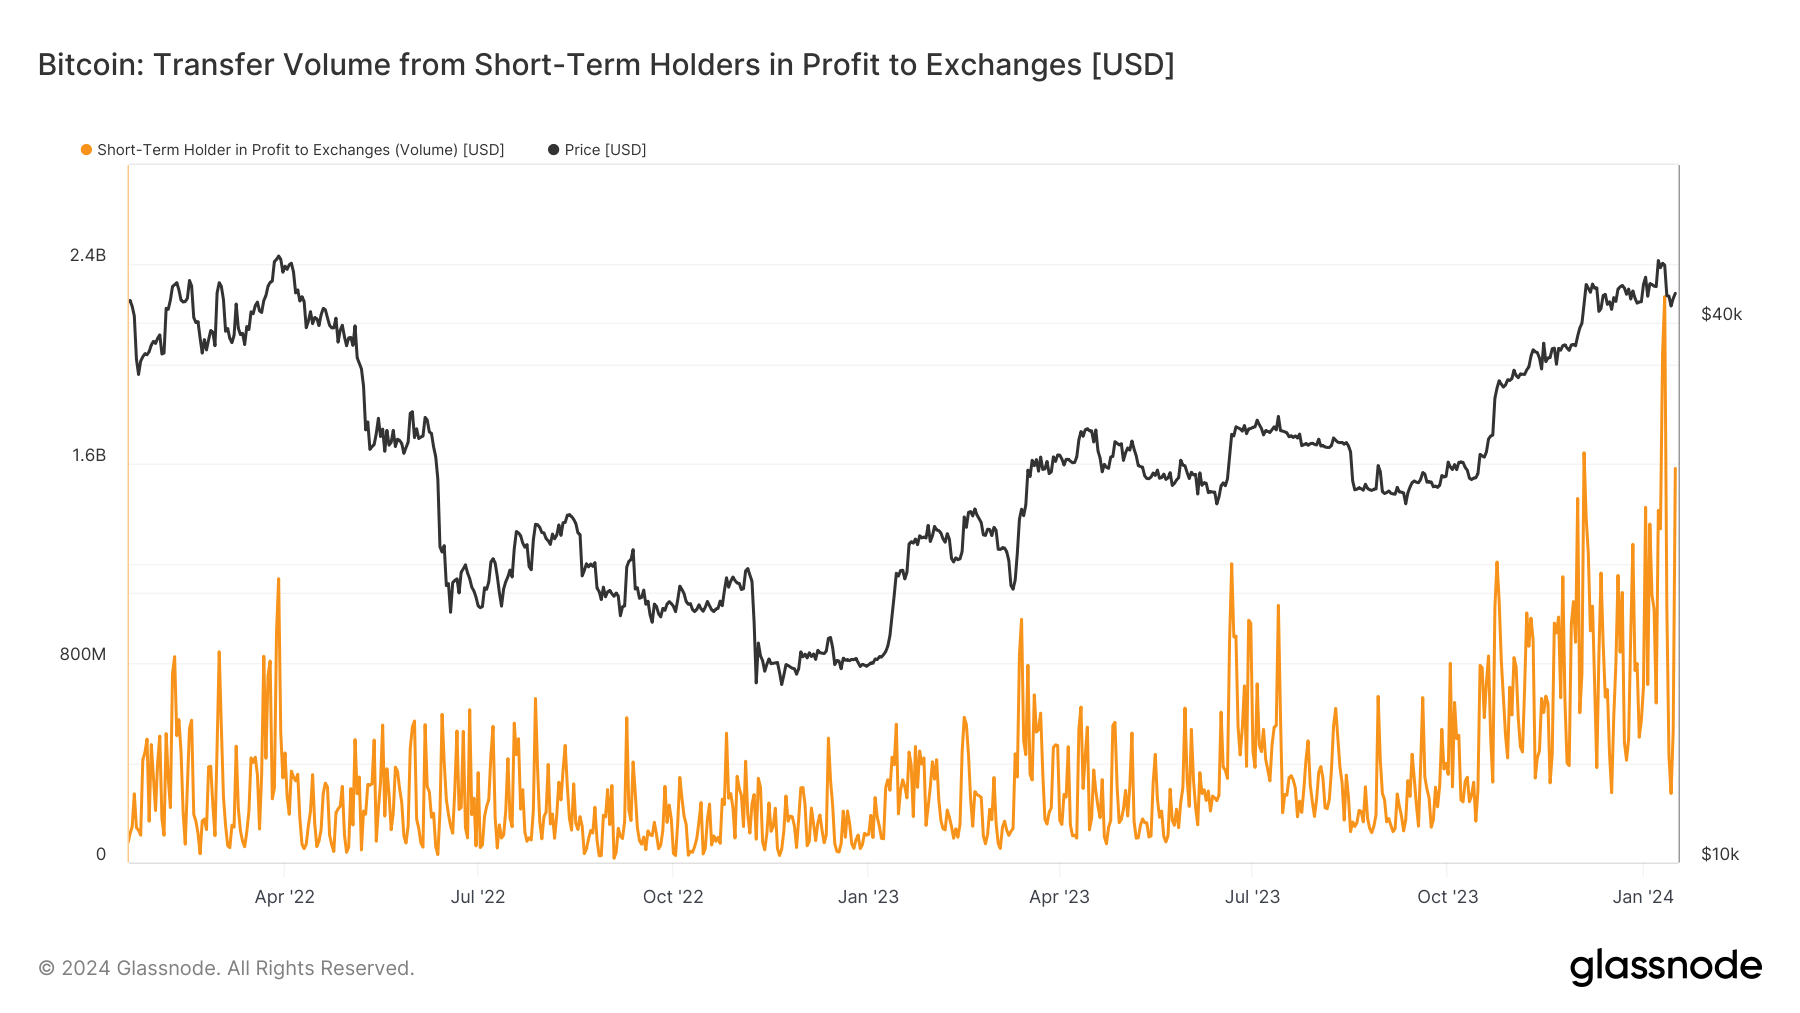This screenshot has height=1013, width=1800.
Task: Select the Apr '23 date label
Action: tap(1059, 897)
